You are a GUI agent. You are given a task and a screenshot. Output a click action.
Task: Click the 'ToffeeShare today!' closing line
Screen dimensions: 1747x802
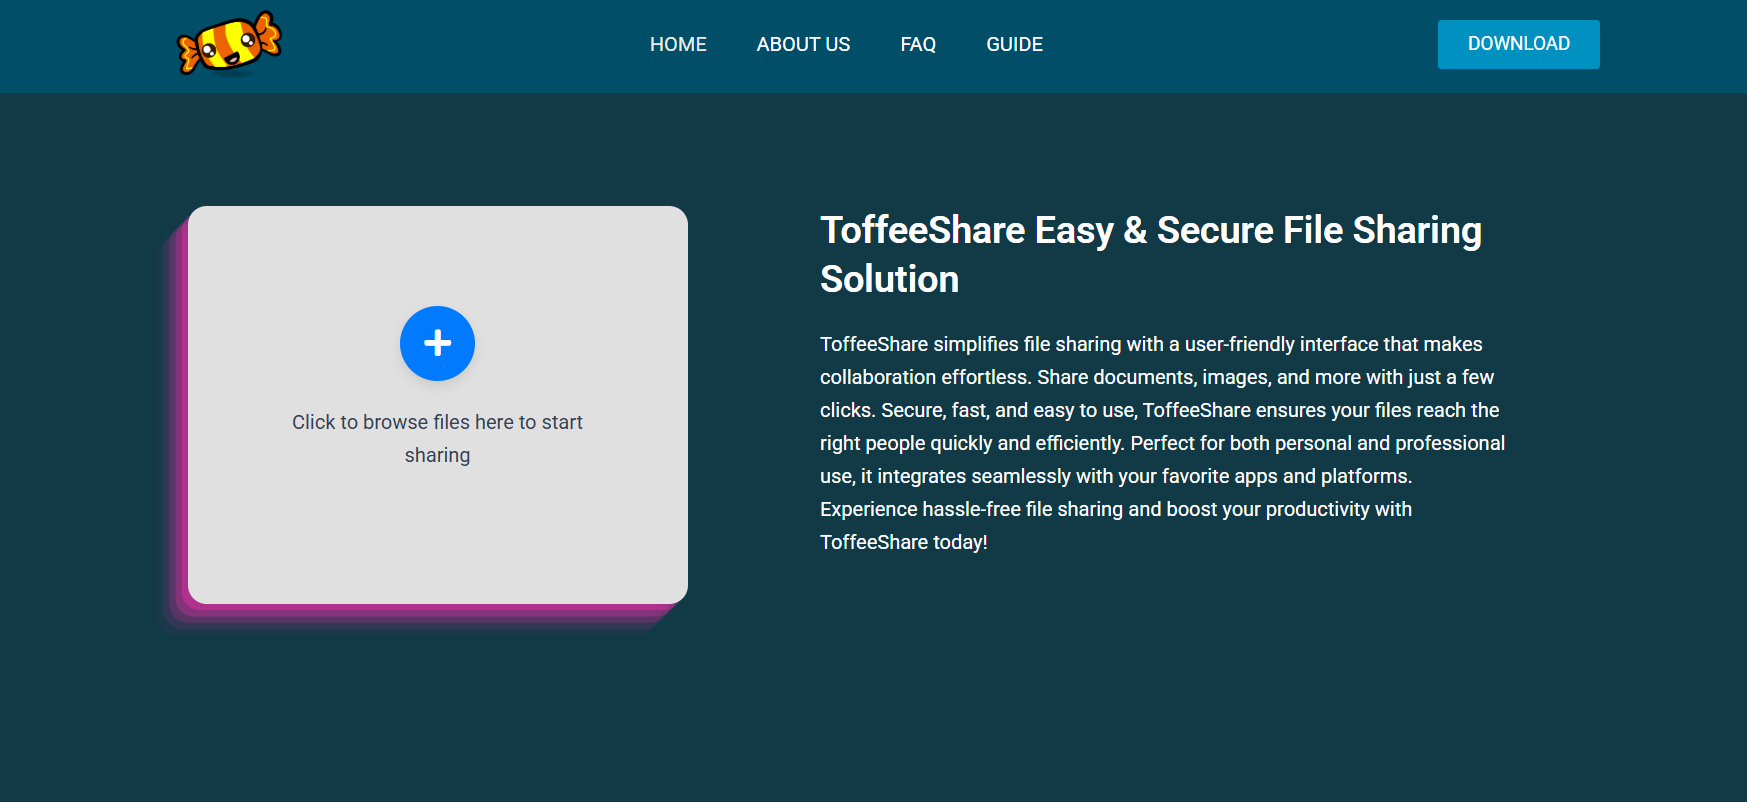[903, 542]
